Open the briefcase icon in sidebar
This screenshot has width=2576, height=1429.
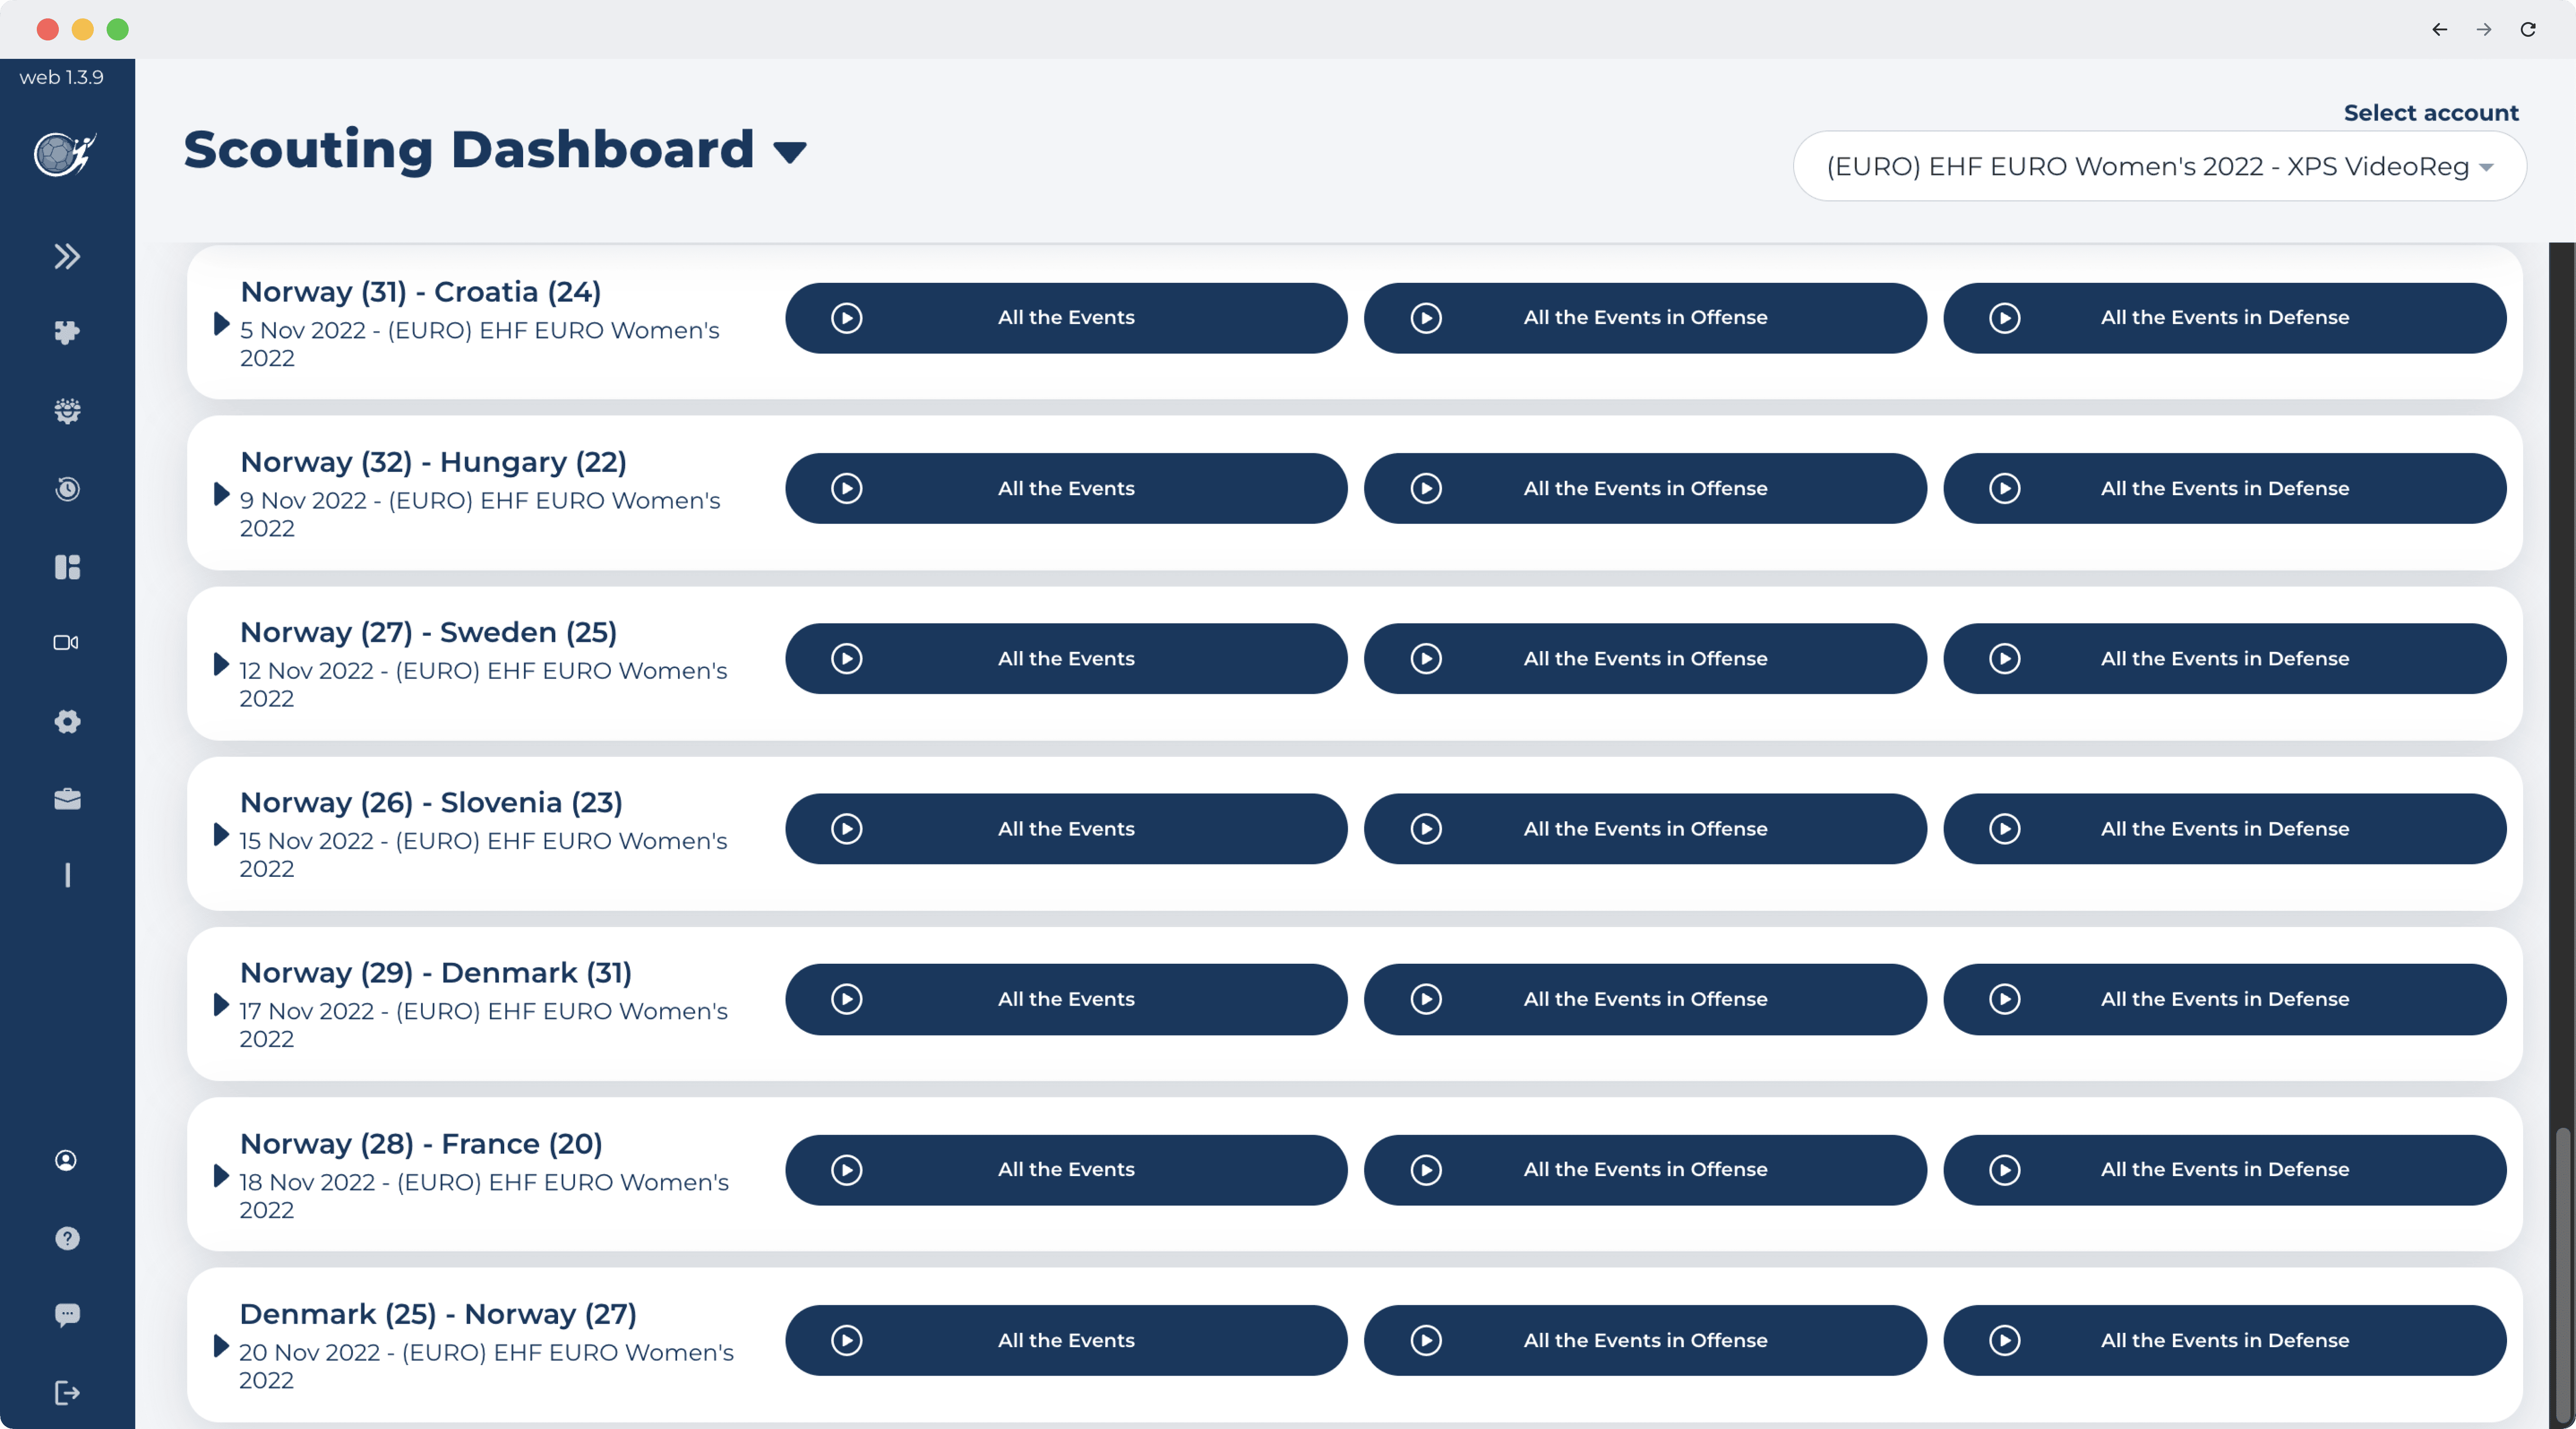[67, 799]
